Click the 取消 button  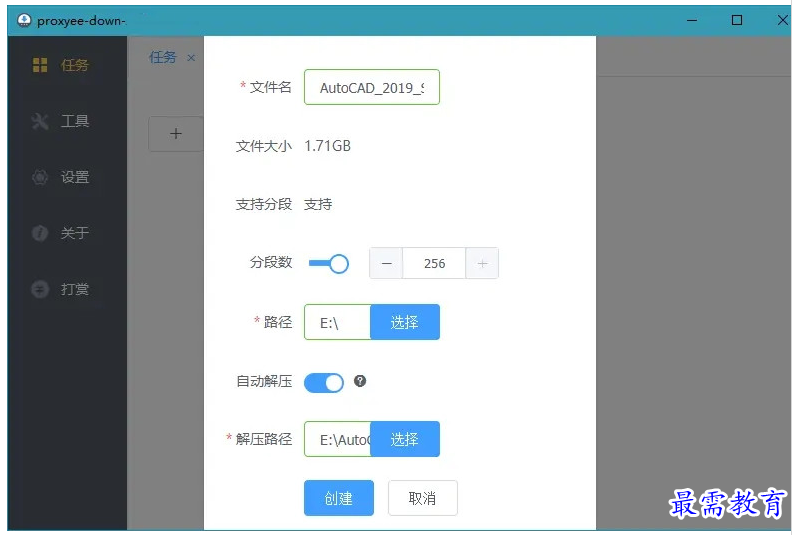(423, 498)
